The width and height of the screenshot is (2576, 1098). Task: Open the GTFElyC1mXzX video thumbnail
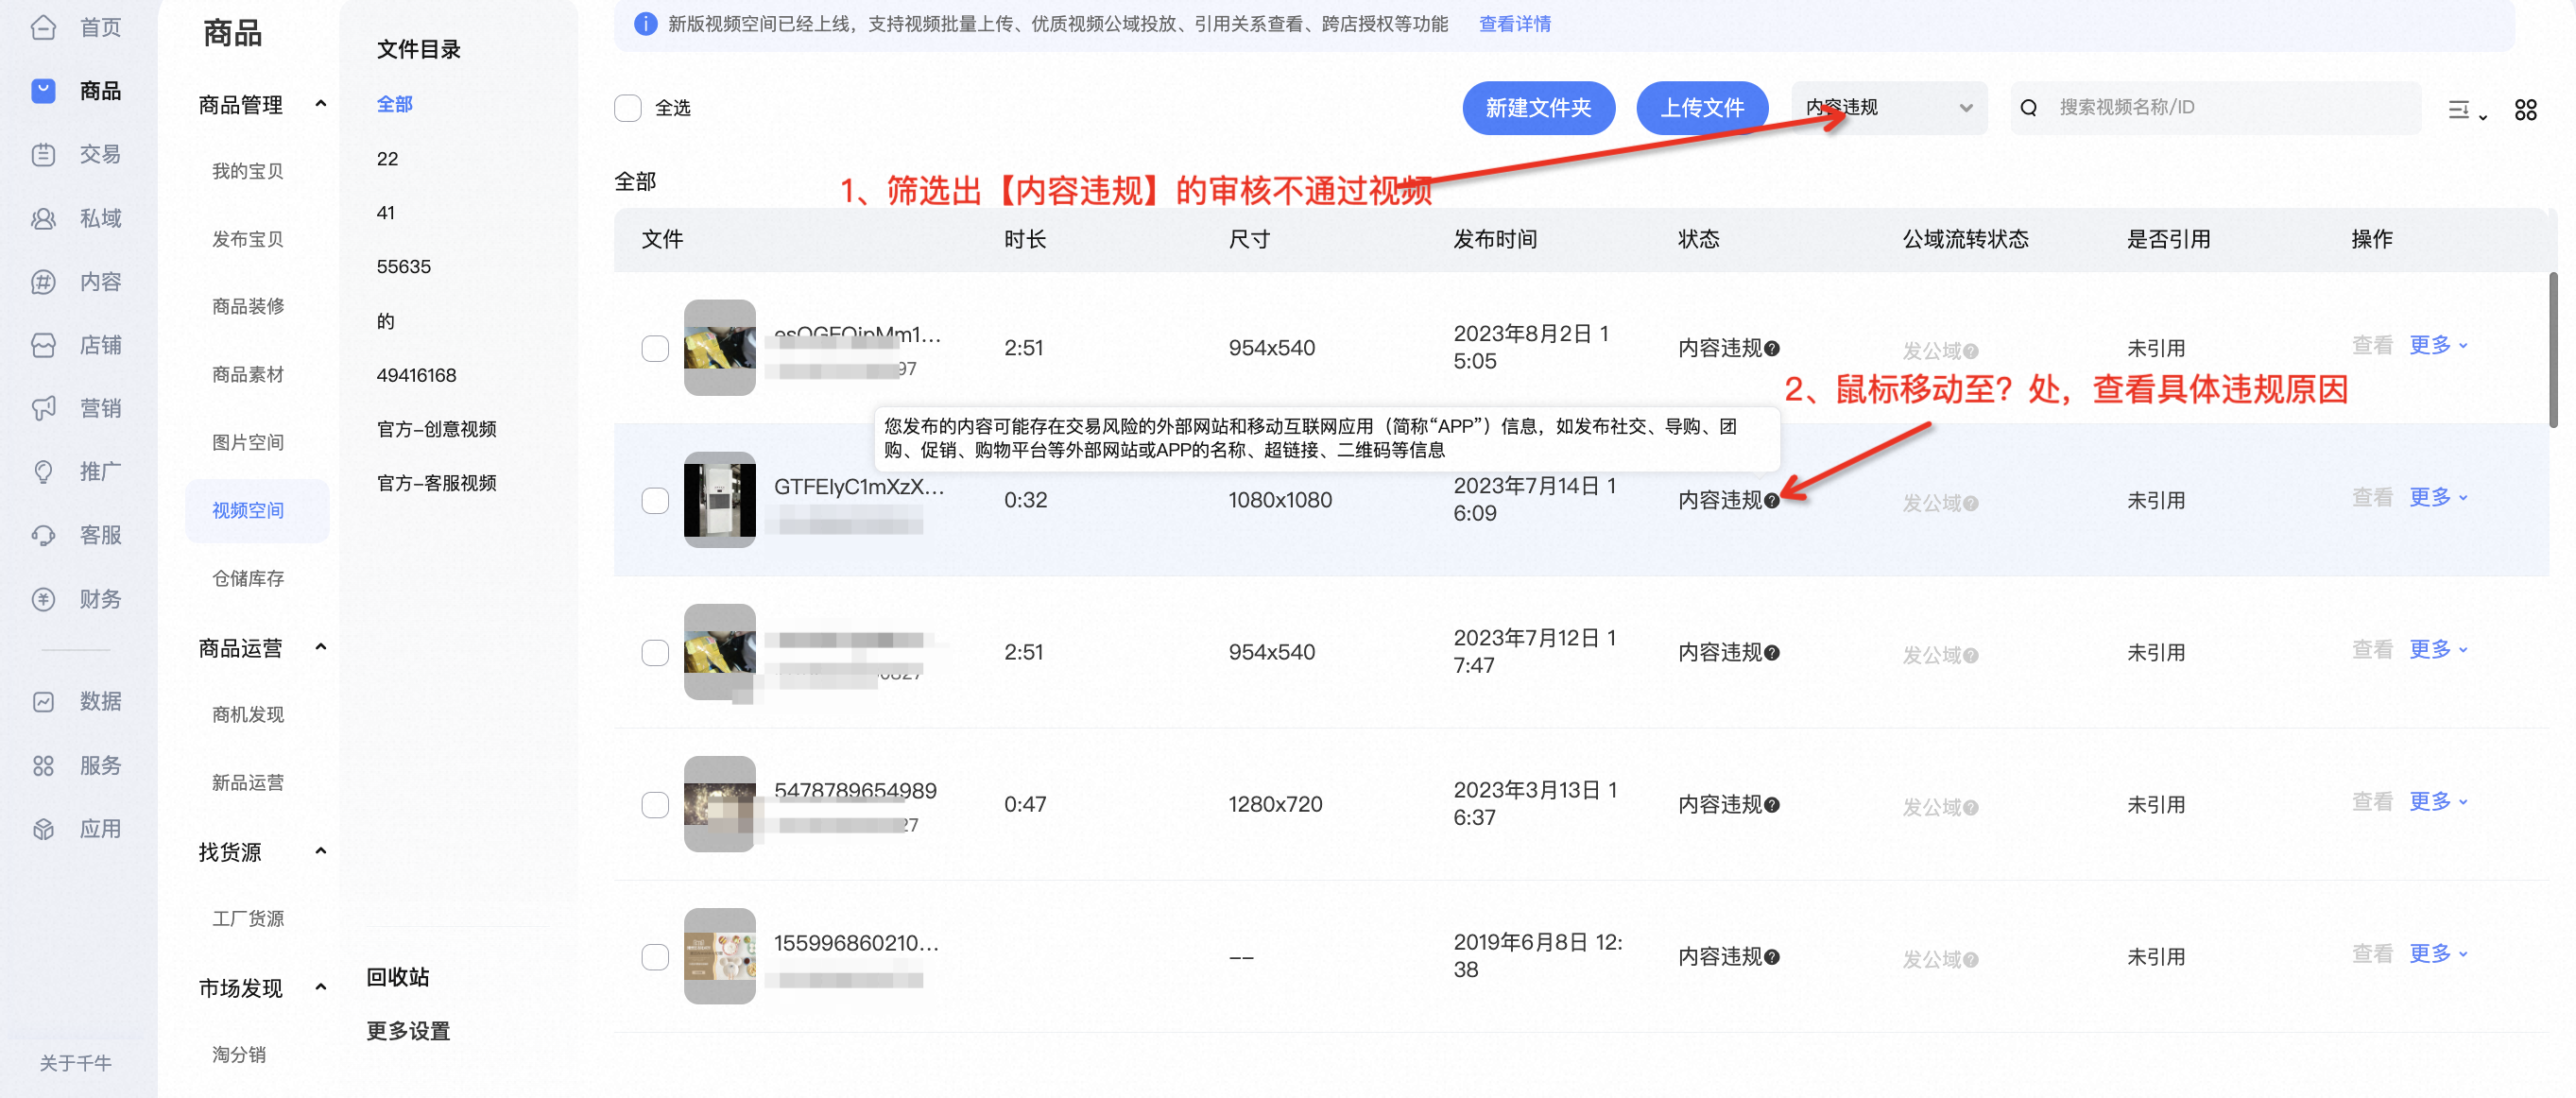tap(719, 500)
